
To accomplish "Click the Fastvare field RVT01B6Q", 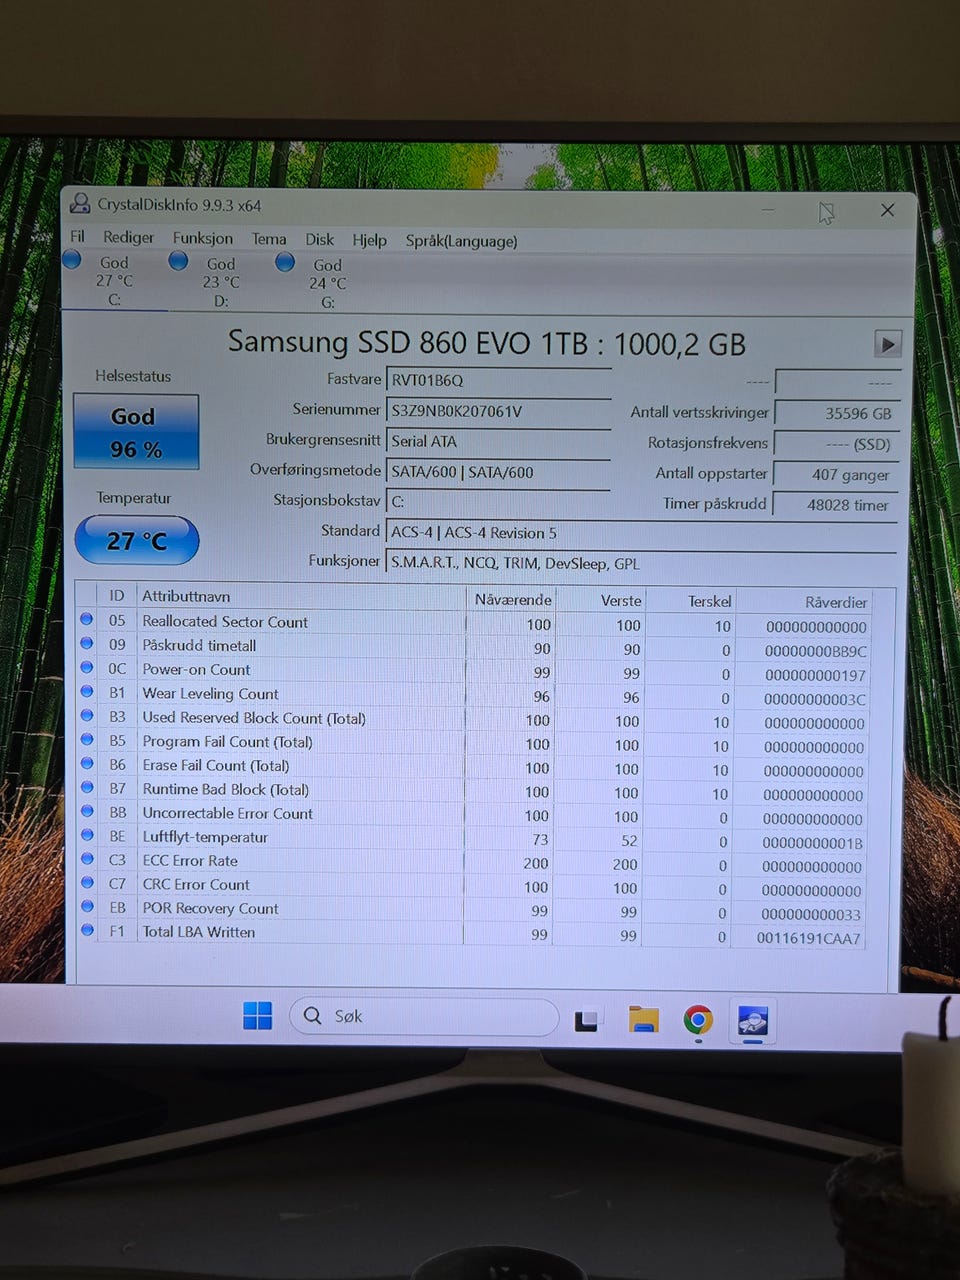I will click(x=498, y=380).
